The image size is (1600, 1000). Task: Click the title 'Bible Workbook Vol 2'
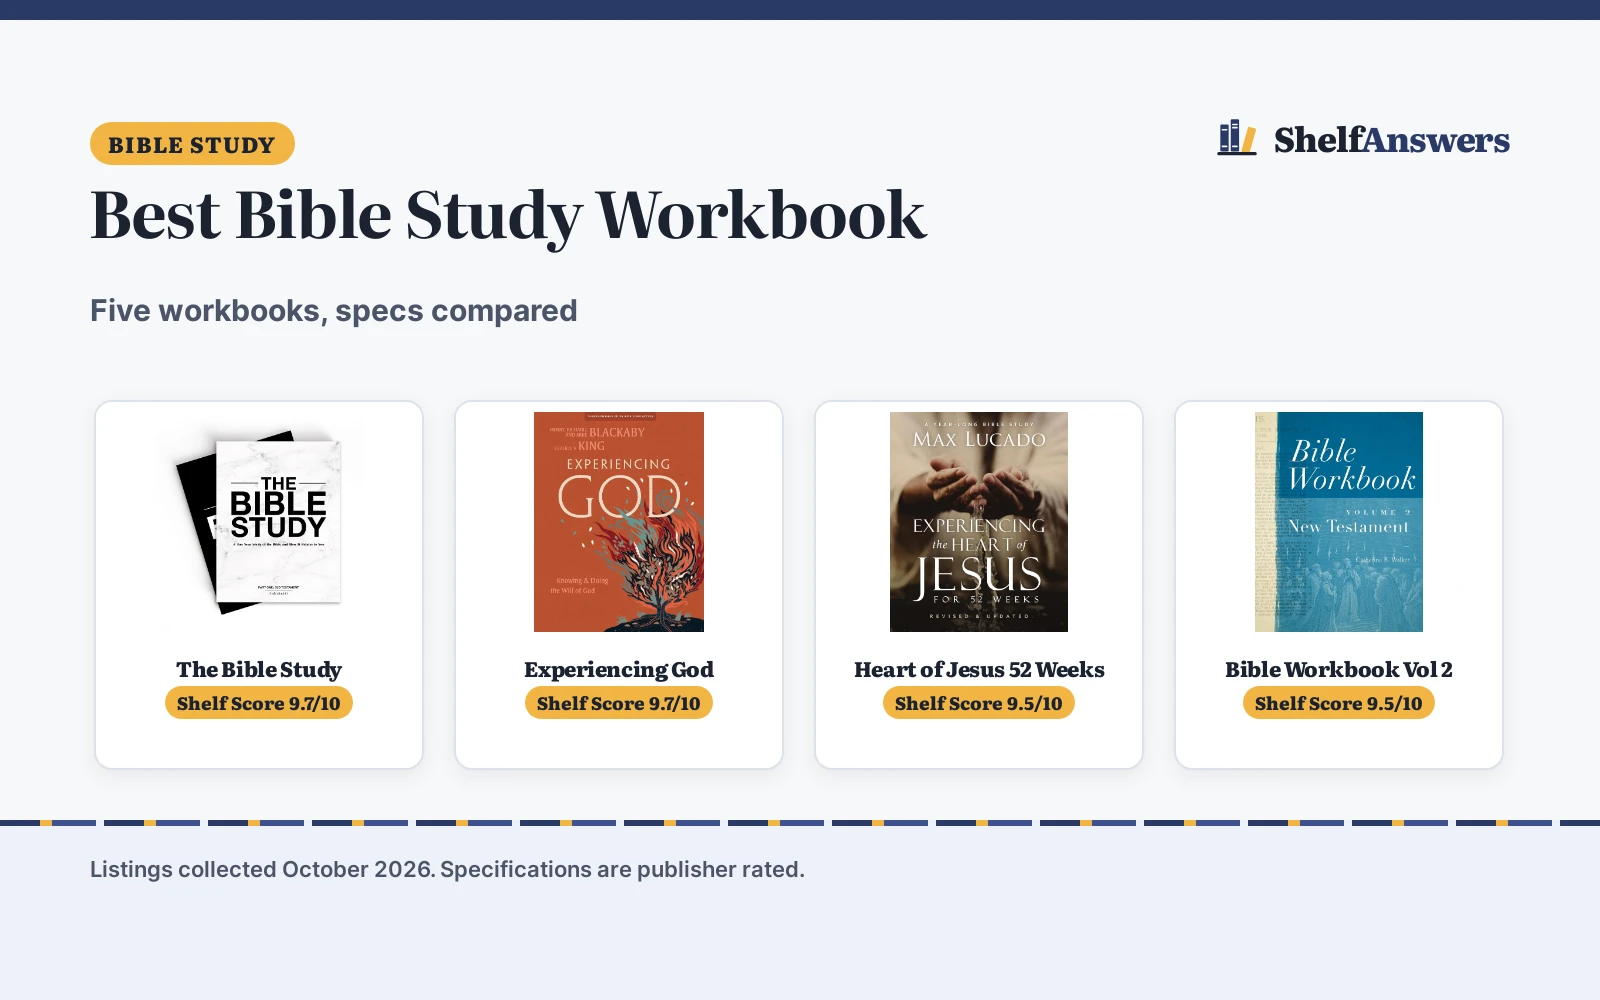pos(1339,669)
